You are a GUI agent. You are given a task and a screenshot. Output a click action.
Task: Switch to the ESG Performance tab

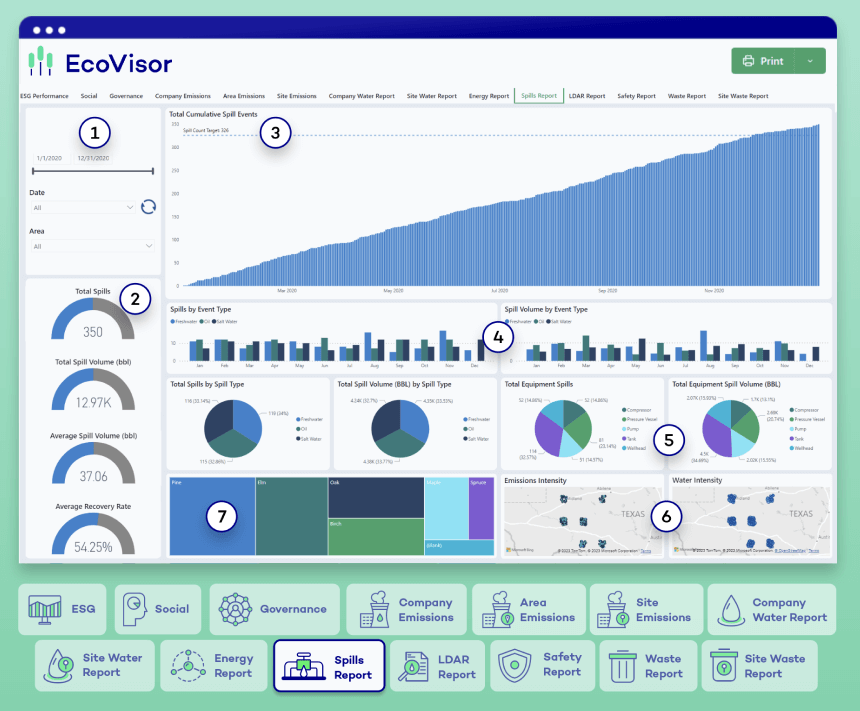coord(45,96)
